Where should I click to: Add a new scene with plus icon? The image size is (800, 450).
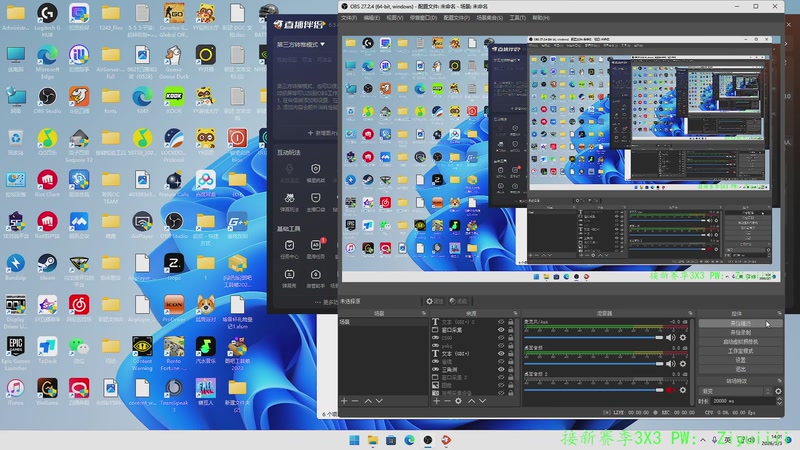tap(344, 401)
